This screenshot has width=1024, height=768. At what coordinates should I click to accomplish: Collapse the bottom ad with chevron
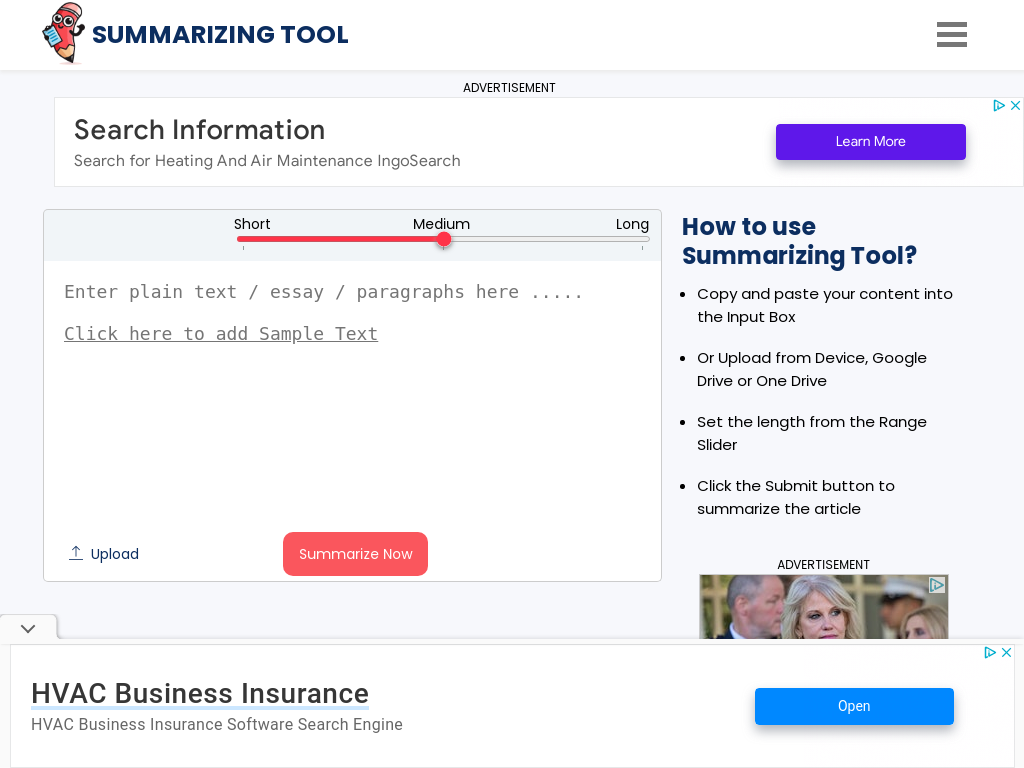28,628
